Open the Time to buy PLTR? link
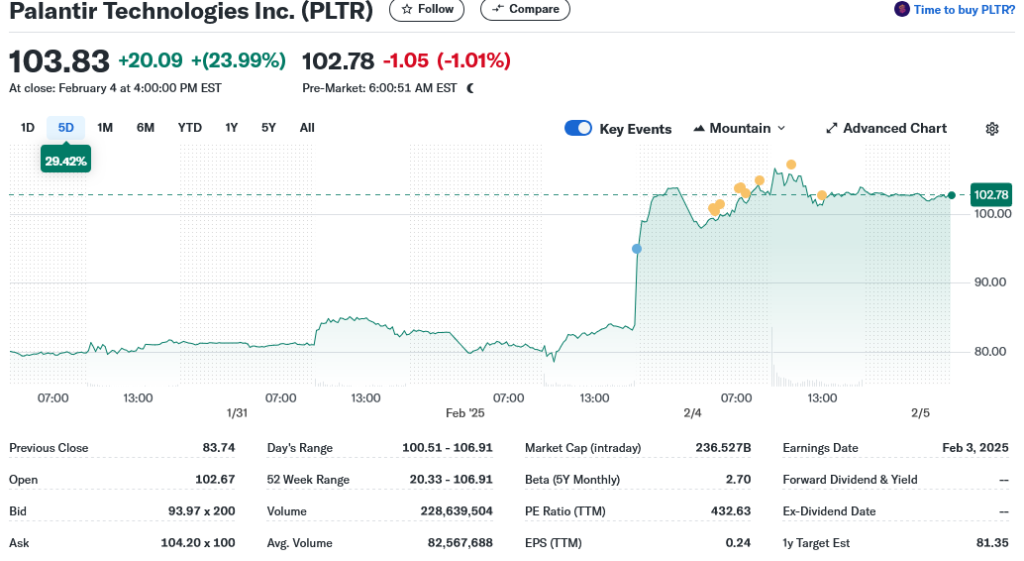This screenshot has height=561, width=1024. click(x=964, y=9)
